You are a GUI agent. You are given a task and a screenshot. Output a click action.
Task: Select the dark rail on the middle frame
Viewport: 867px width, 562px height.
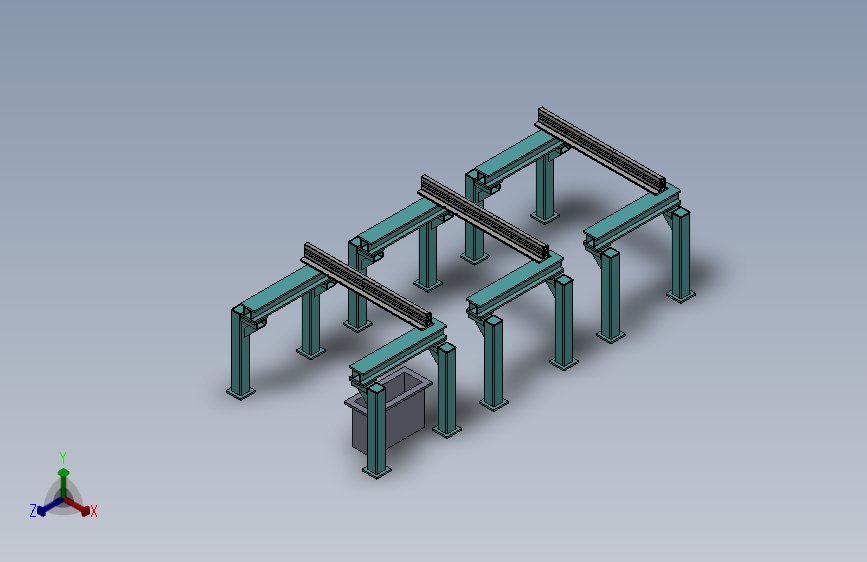coord(484,217)
